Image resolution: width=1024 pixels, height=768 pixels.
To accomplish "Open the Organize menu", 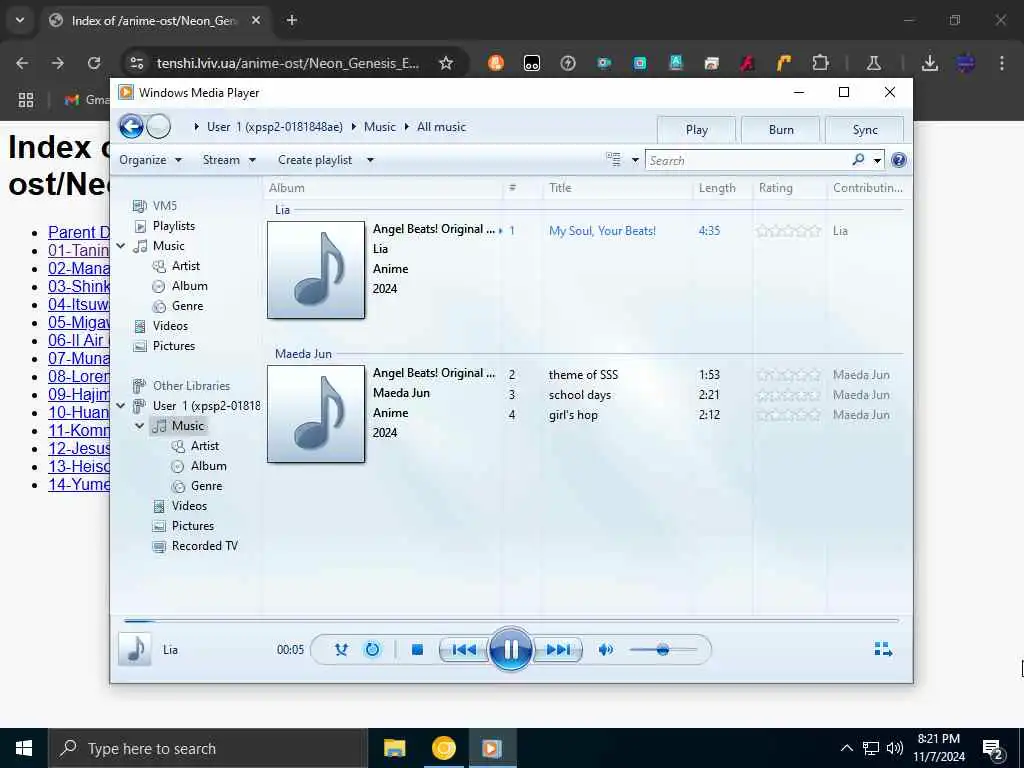I will (150, 160).
